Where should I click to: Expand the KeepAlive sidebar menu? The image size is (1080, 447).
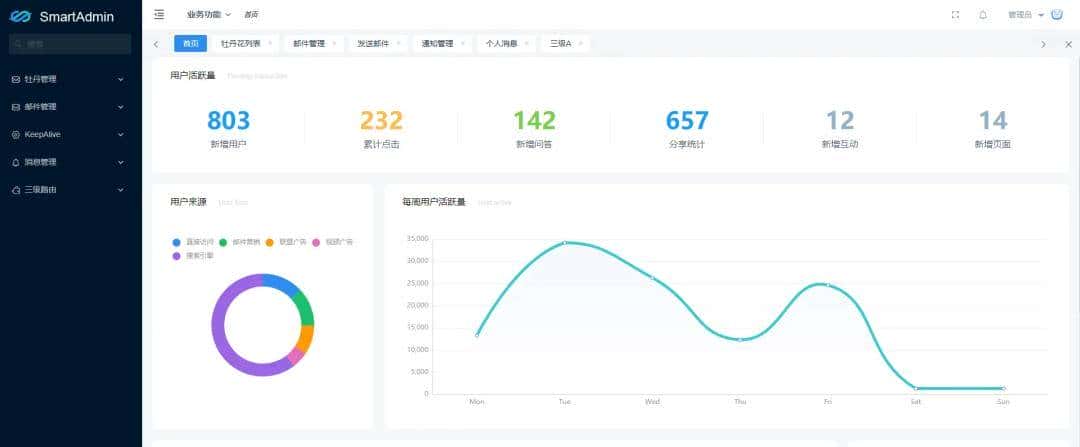point(71,134)
